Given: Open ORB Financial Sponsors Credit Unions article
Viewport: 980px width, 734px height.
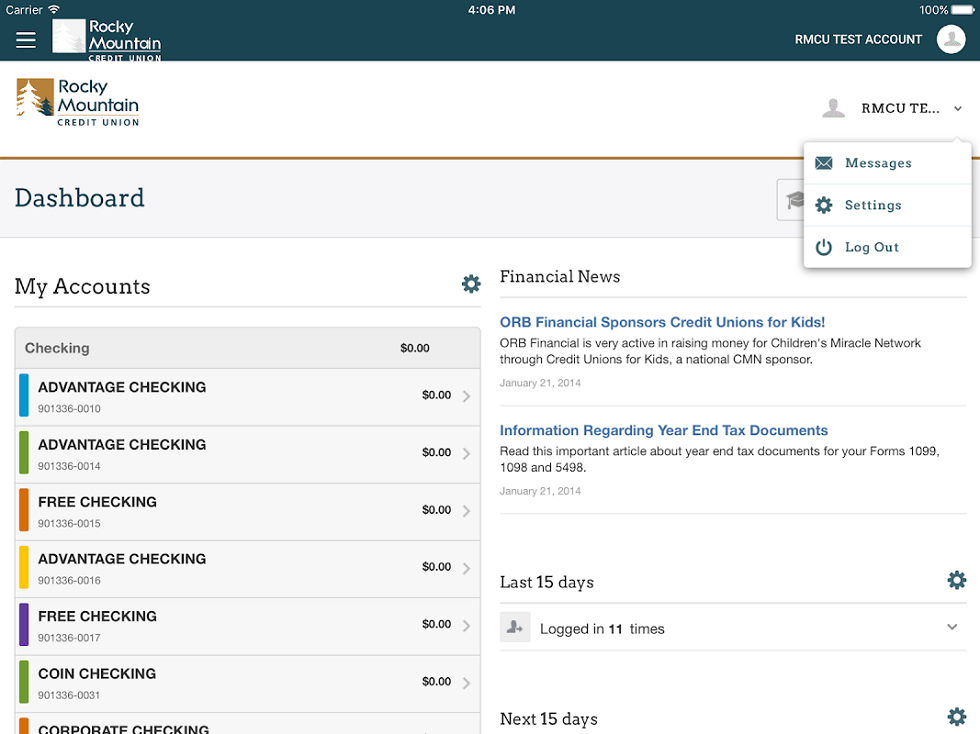Looking at the screenshot, I should (662, 322).
